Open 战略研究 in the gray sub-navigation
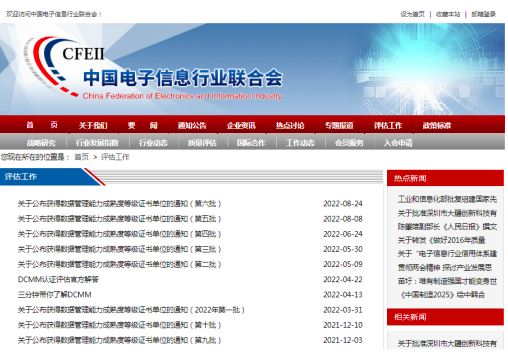 [x=41, y=143]
